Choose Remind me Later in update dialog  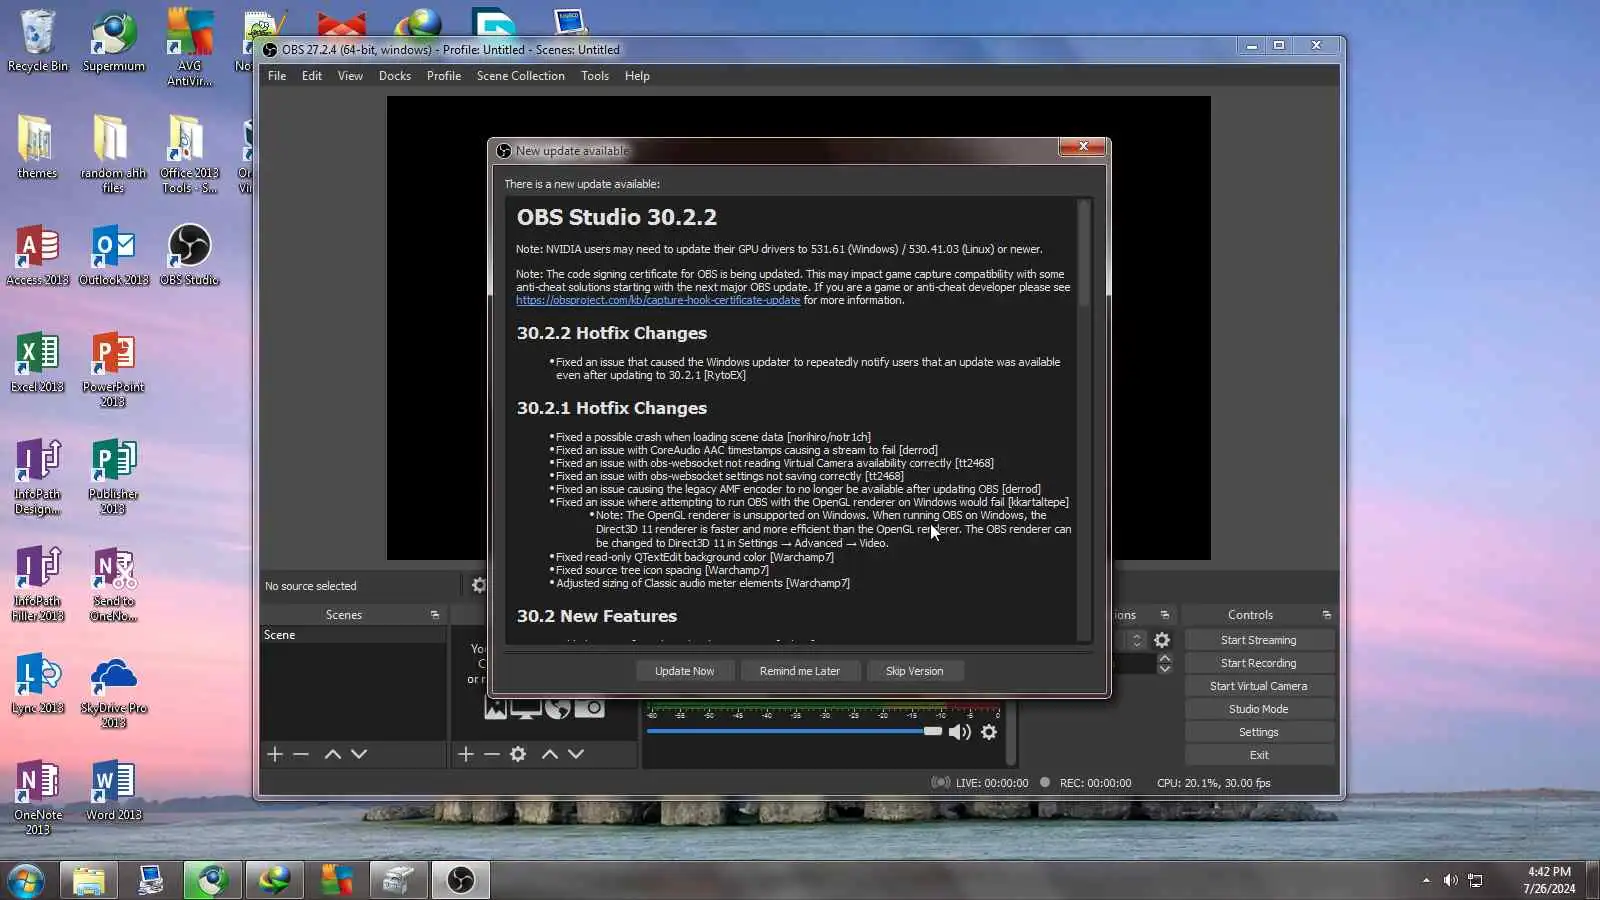[800, 671]
